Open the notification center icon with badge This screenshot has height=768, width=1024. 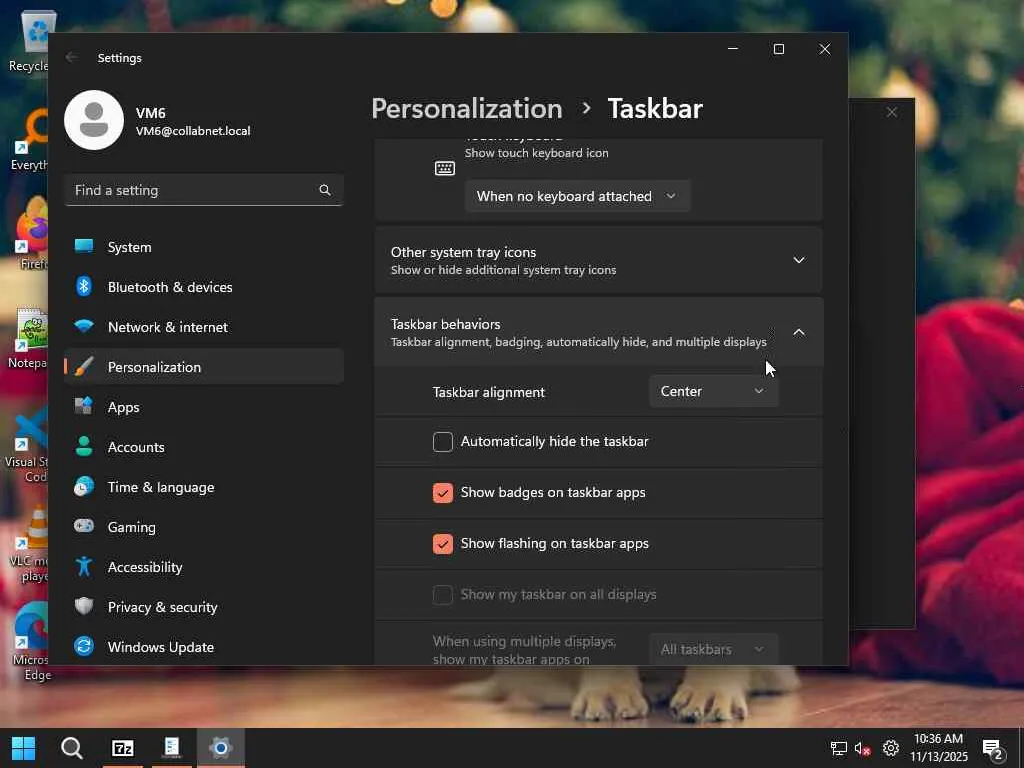[993, 750]
